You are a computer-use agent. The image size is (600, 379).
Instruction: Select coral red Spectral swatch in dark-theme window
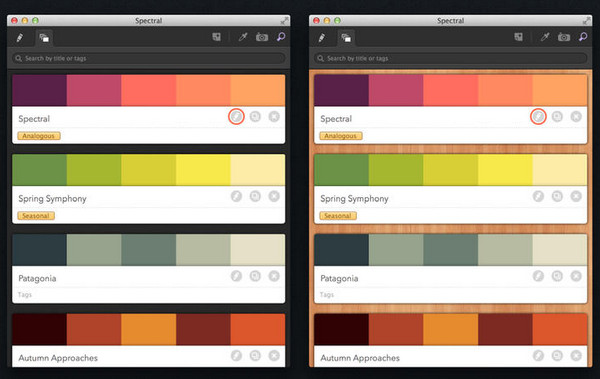coord(148,90)
